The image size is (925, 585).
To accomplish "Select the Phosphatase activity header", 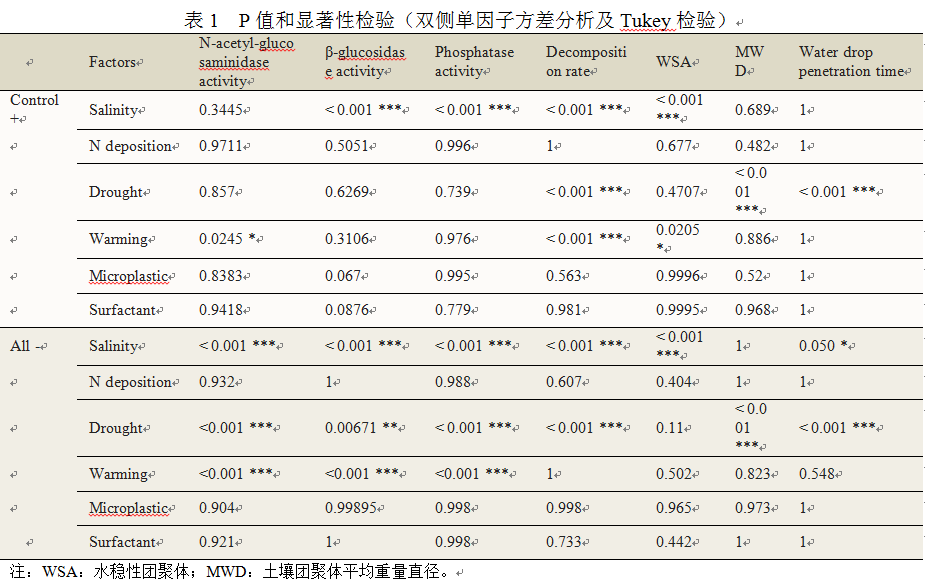I will (474, 62).
